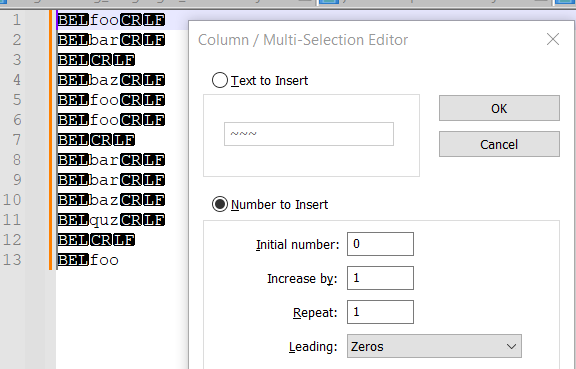Click line number 2 in the margin

(x=17, y=40)
